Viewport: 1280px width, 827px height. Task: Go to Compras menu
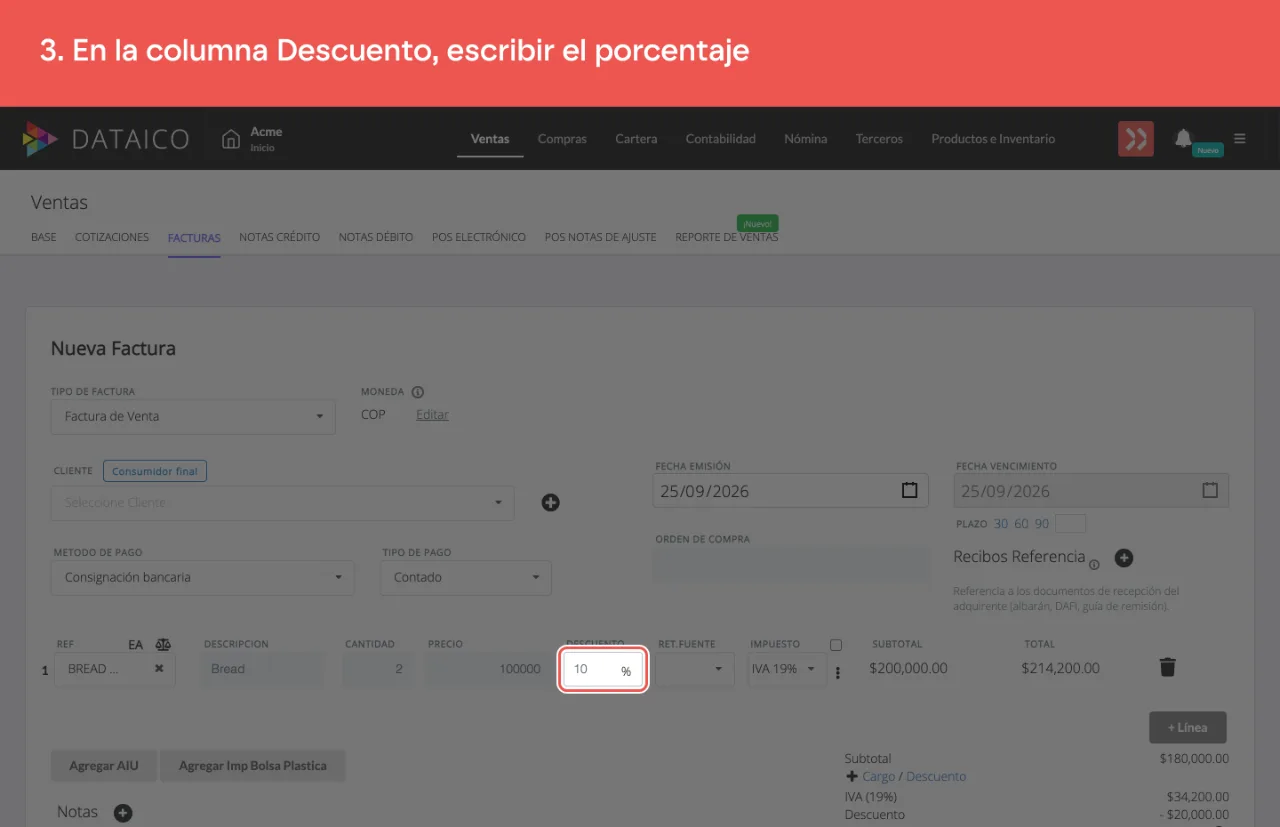tap(562, 139)
